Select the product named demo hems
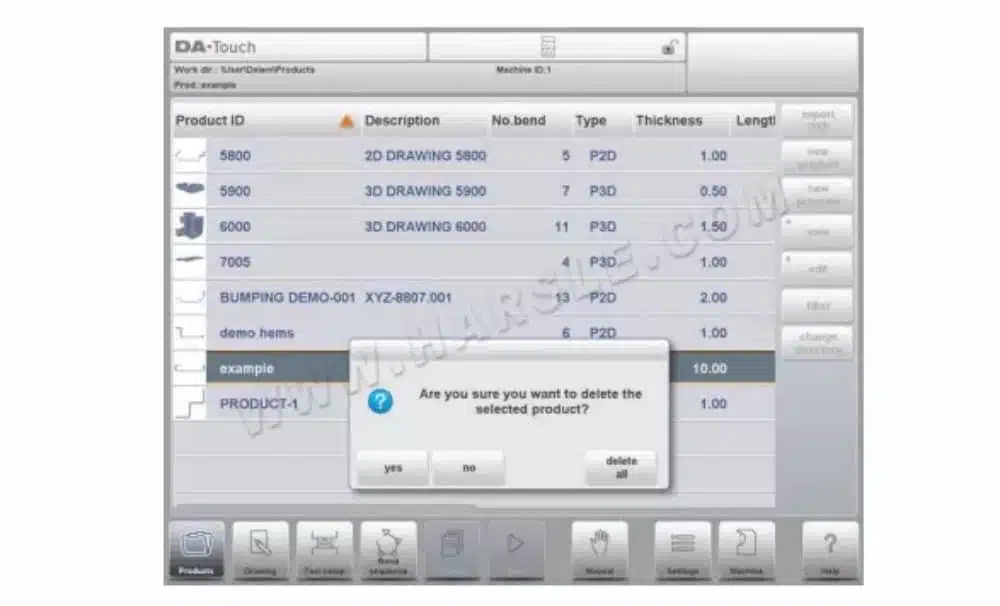The height and width of the screenshot is (606, 1000). (x=256, y=332)
